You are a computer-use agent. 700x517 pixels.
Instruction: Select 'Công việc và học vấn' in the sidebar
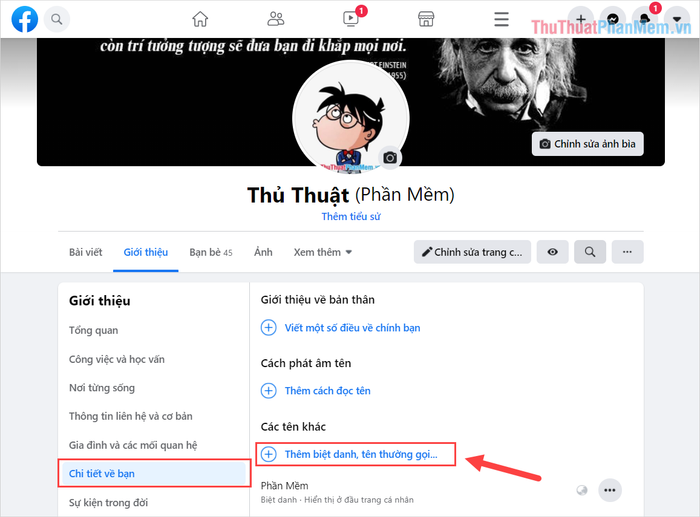(x=117, y=359)
